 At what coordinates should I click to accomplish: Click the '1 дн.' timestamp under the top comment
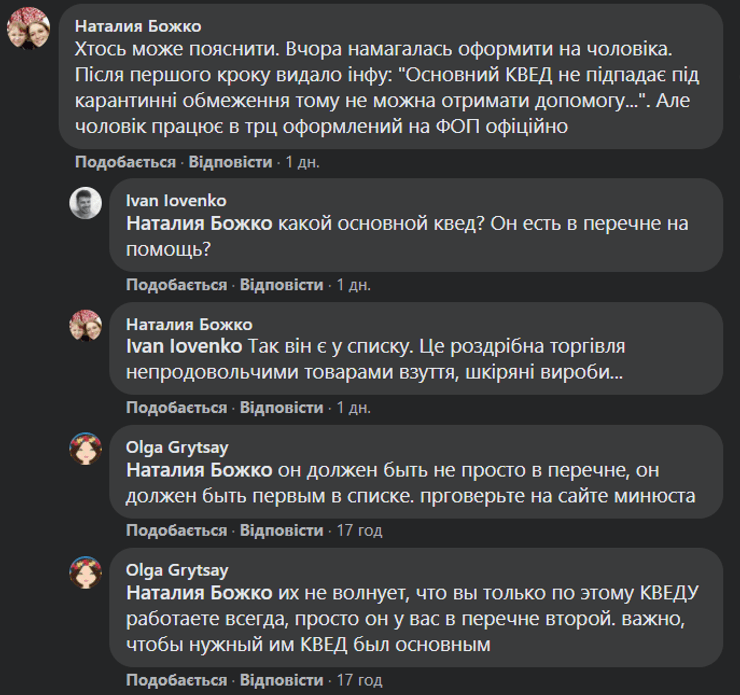303,162
